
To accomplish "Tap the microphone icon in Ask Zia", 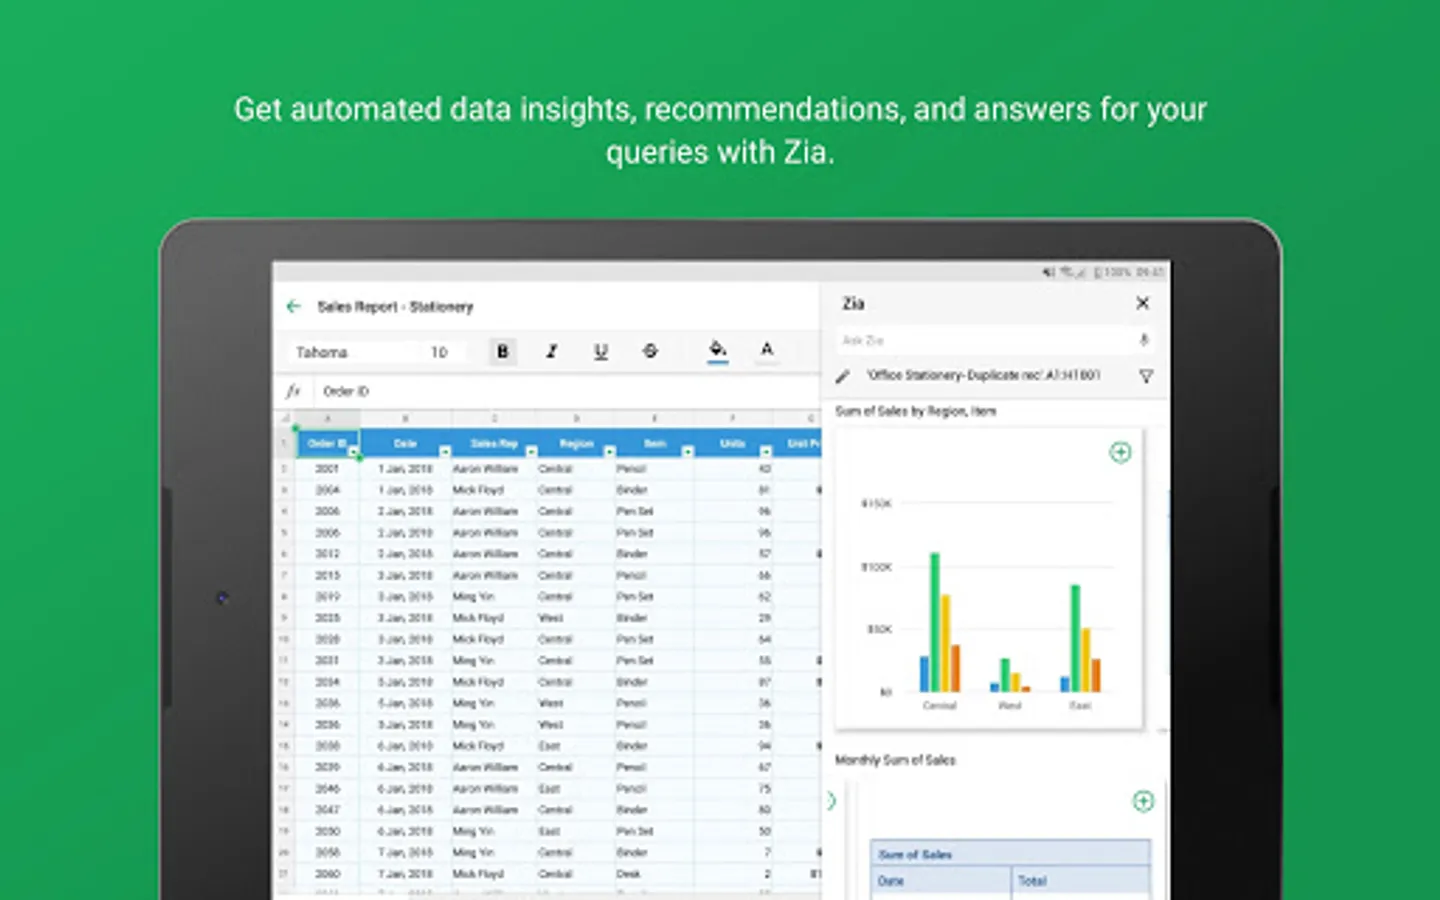I will (1144, 340).
